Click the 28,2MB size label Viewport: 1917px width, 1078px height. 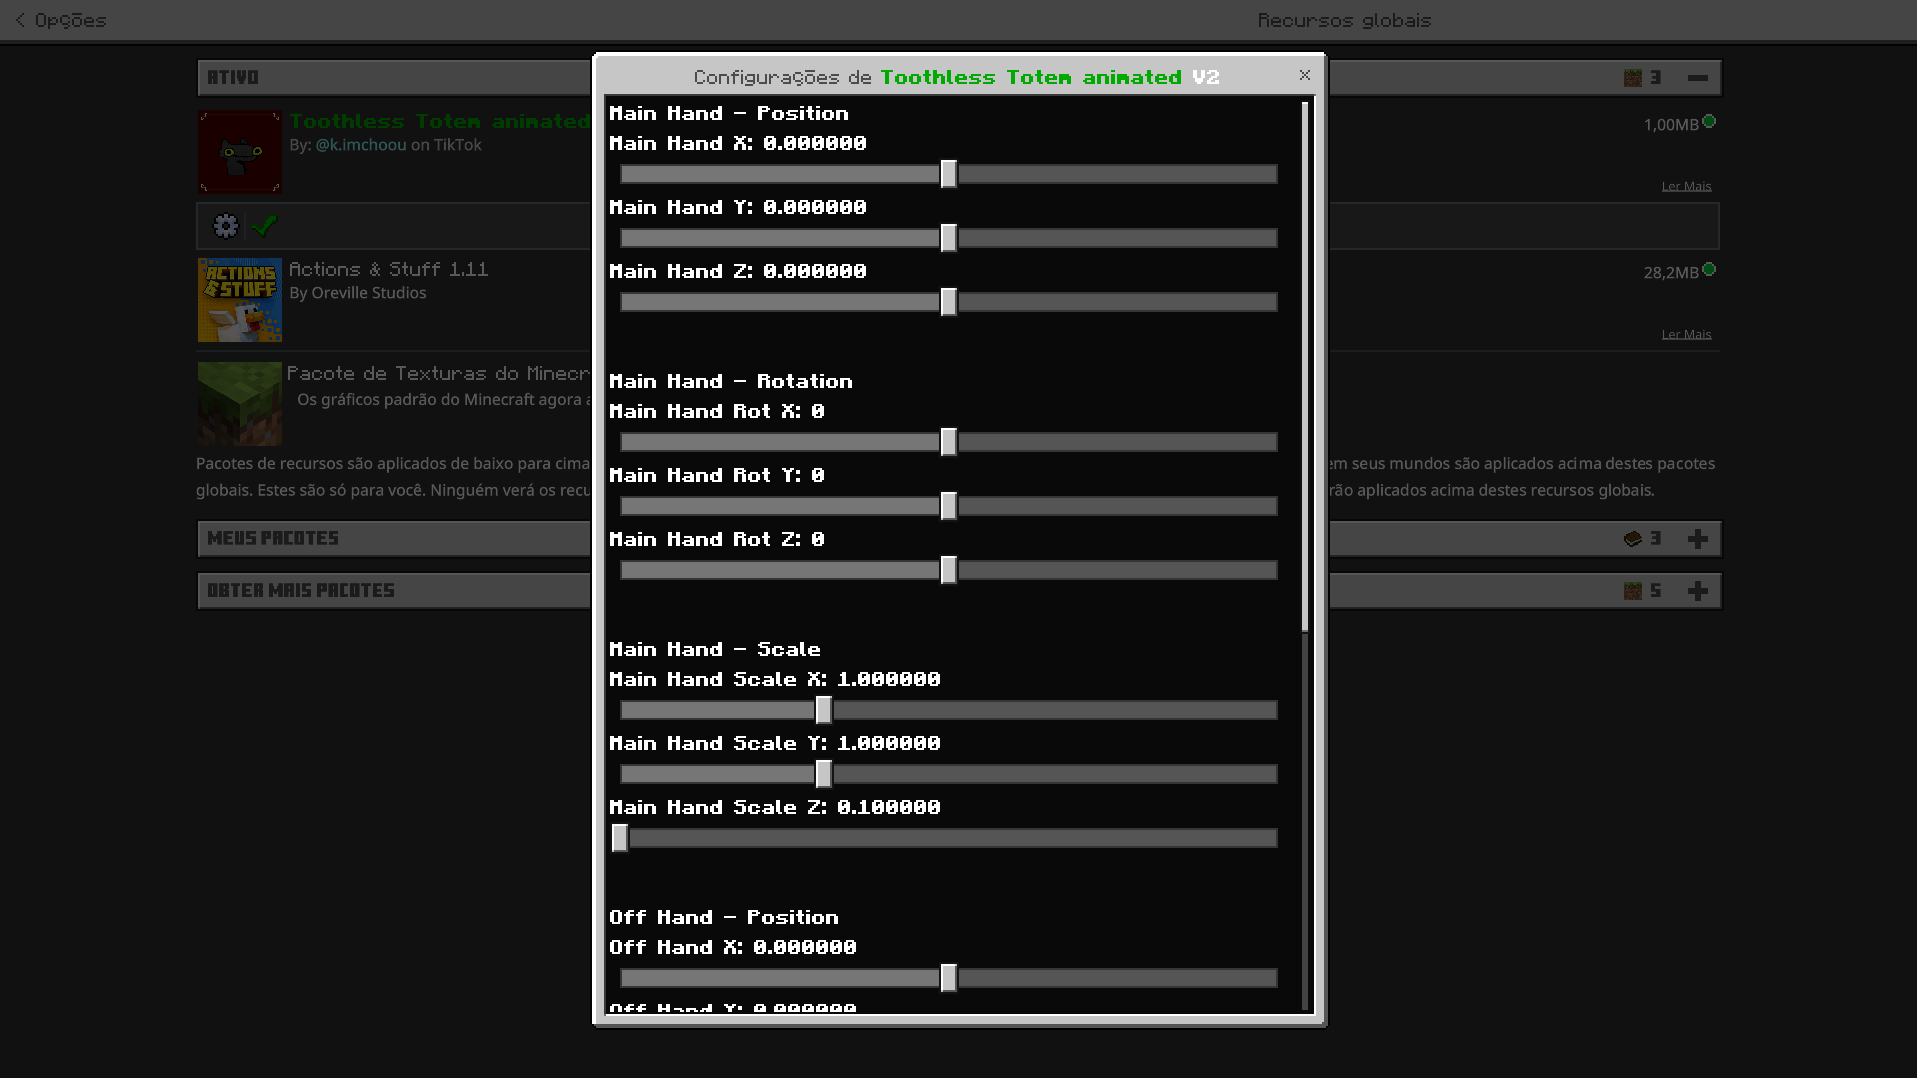click(x=1671, y=272)
